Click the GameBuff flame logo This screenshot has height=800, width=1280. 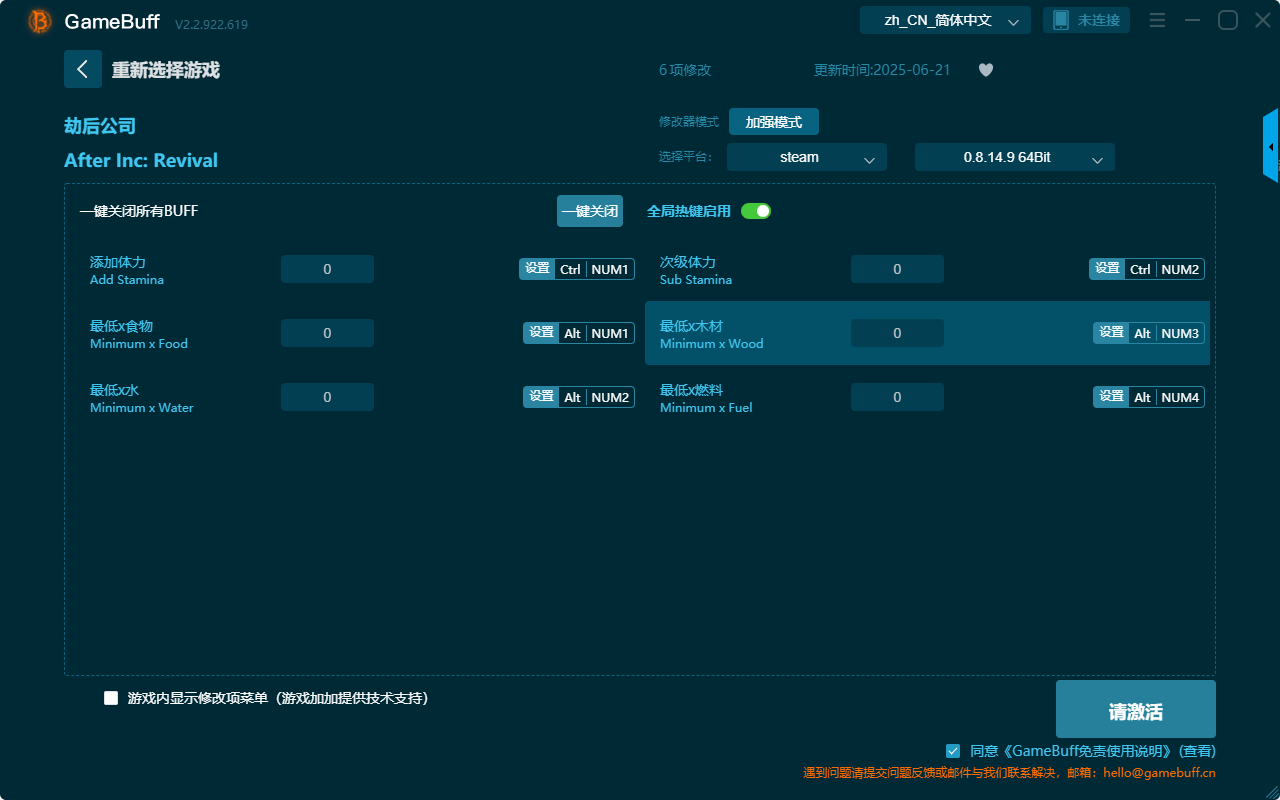tap(38, 20)
